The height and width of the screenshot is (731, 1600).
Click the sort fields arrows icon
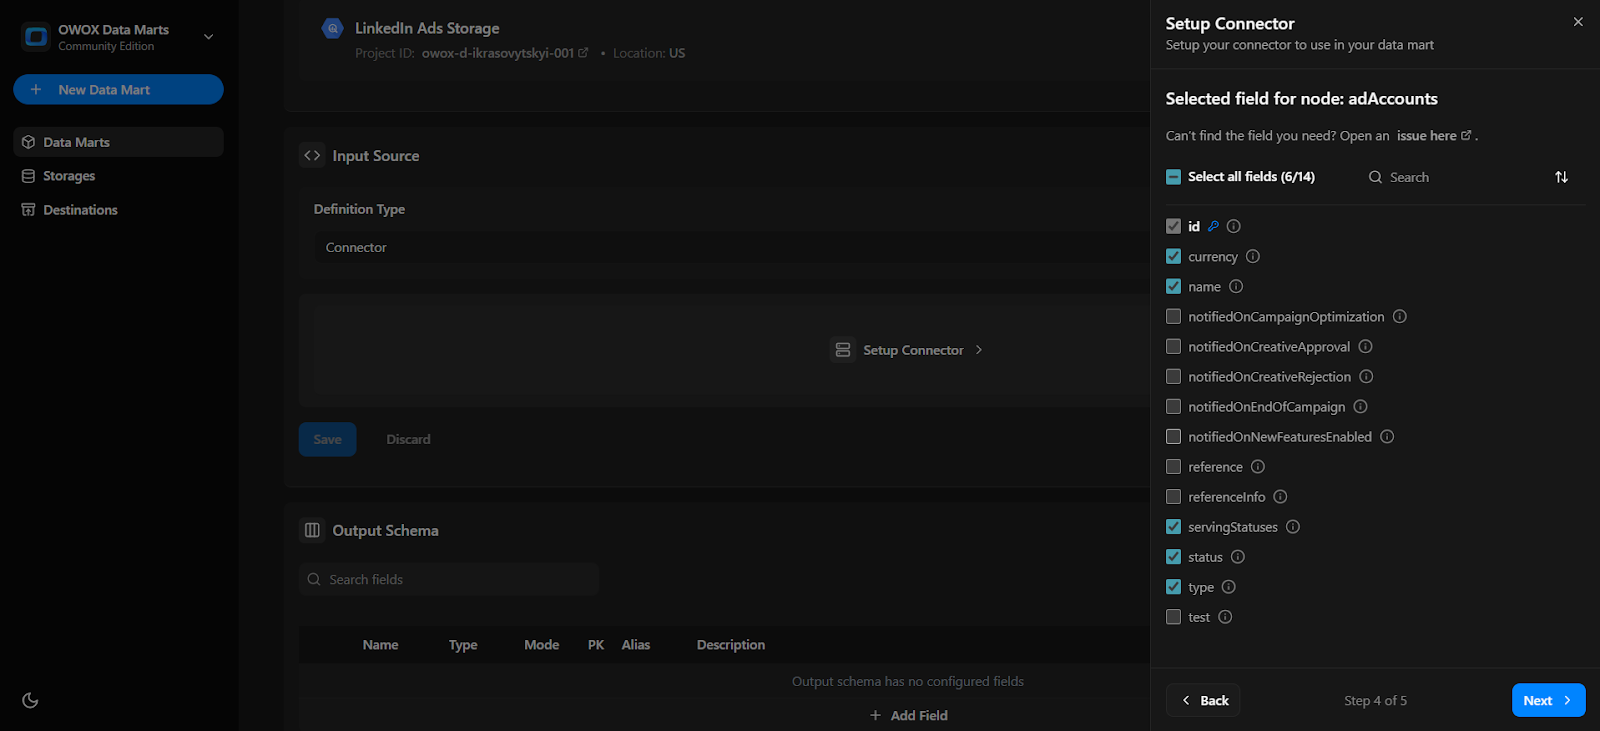(x=1561, y=177)
